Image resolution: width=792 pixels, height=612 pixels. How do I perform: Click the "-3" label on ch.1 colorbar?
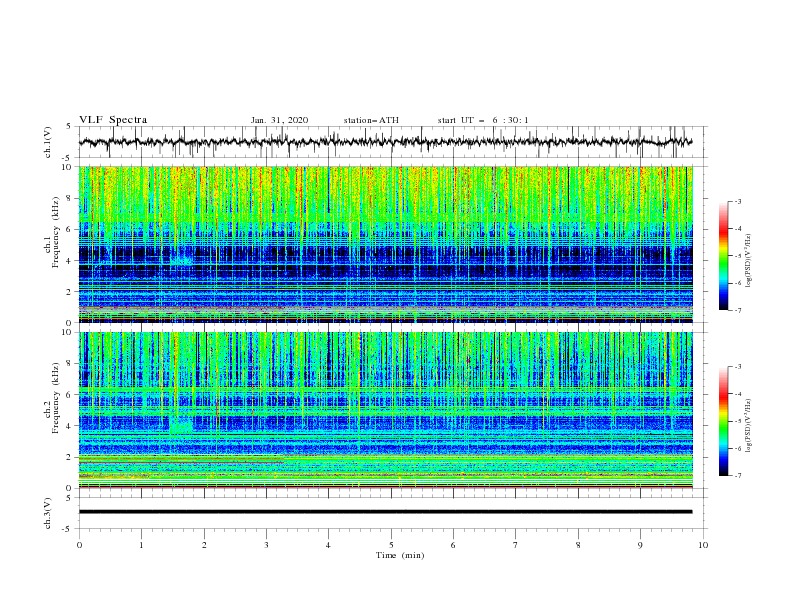[737, 201]
